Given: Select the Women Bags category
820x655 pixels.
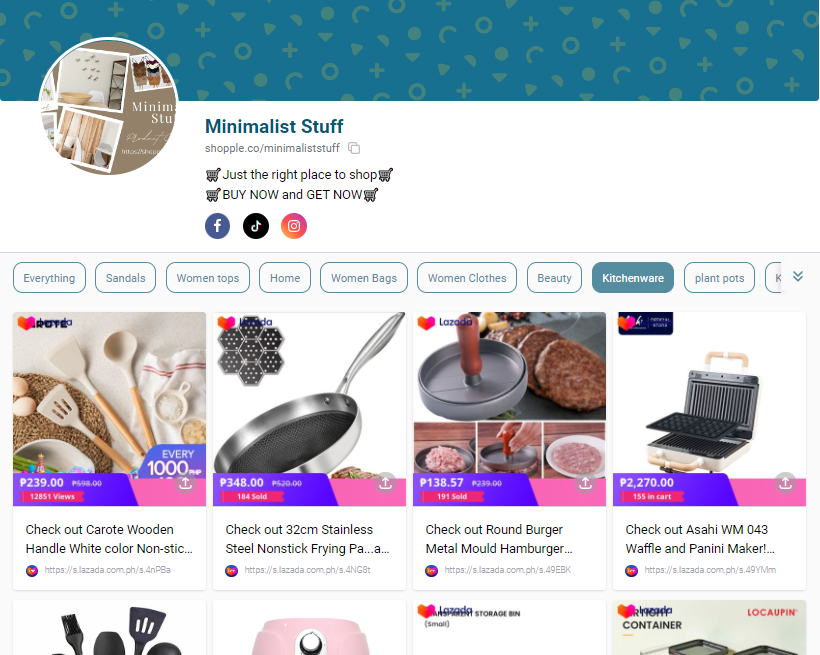Looking at the screenshot, I should (x=364, y=278).
